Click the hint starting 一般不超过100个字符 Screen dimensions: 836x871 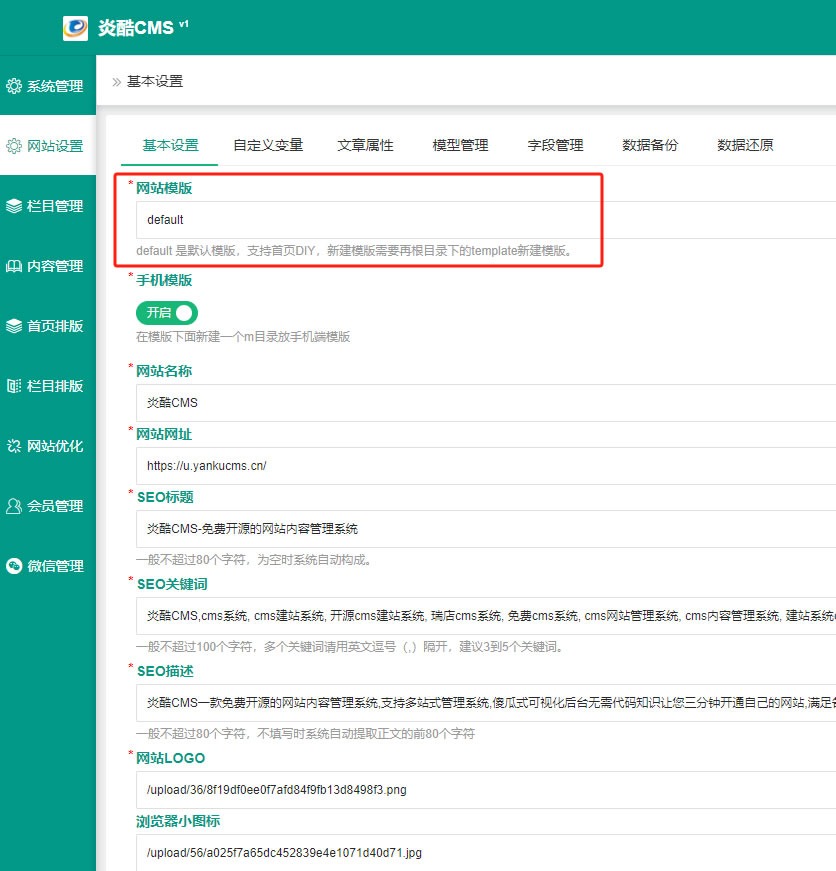[350, 647]
